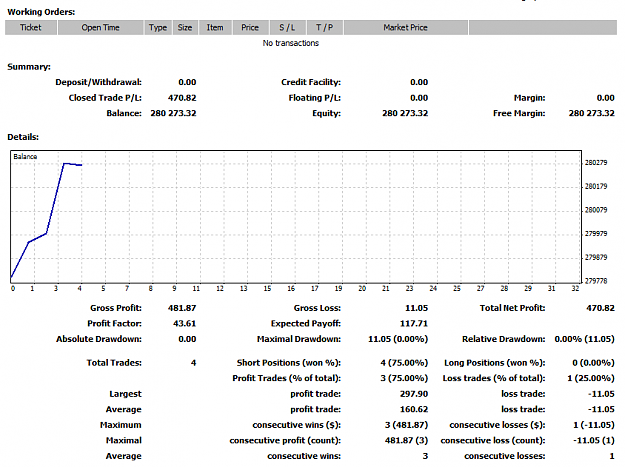The height and width of the screenshot is (467, 625).
Task: Click the Market Price column header
Action: click(x=405, y=27)
